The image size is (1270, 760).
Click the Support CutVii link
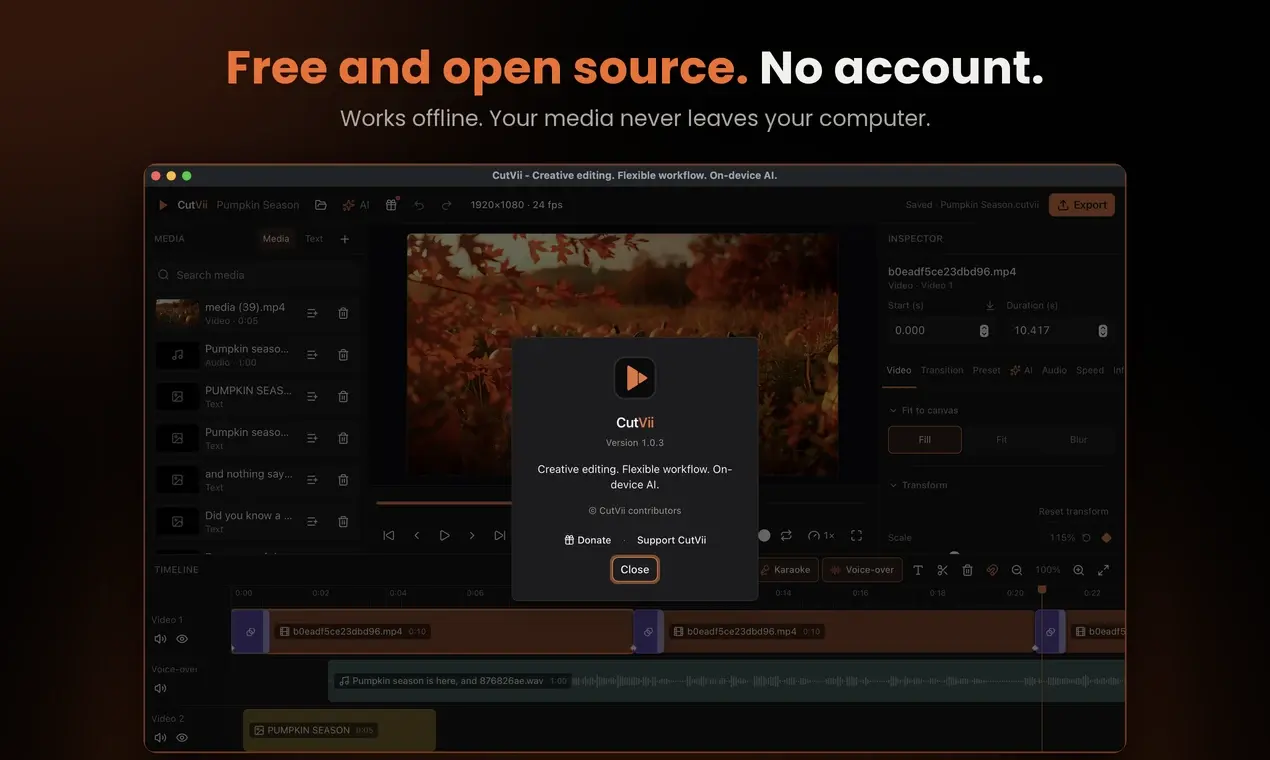point(671,540)
